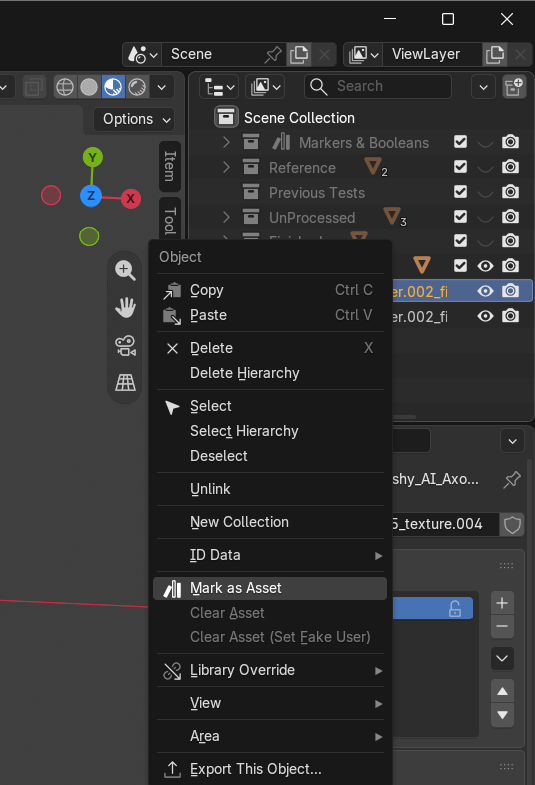Click the Scene Collection icon
The width and height of the screenshot is (535, 785).
click(226, 118)
